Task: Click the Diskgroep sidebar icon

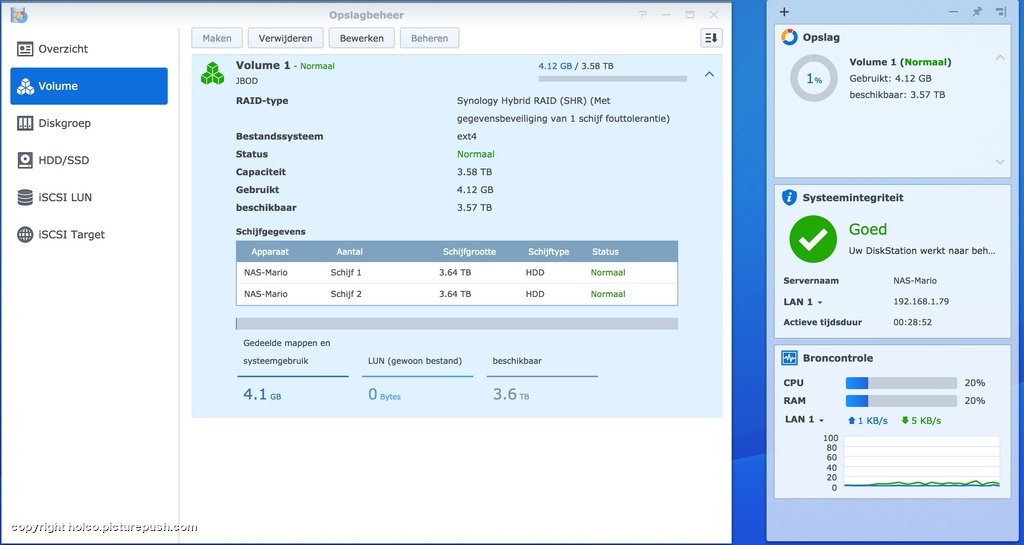Action: (x=25, y=123)
